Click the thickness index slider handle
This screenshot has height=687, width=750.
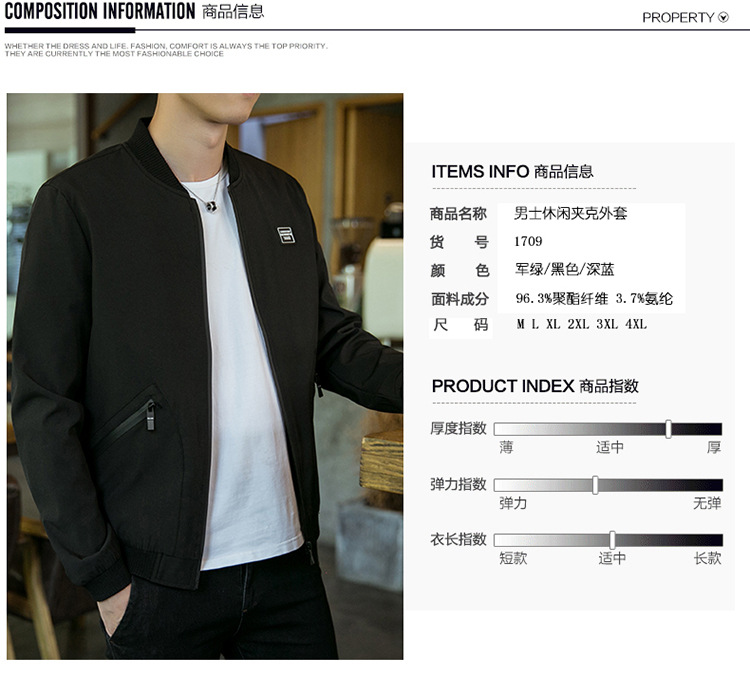pyautogui.click(x=668, y=429)
